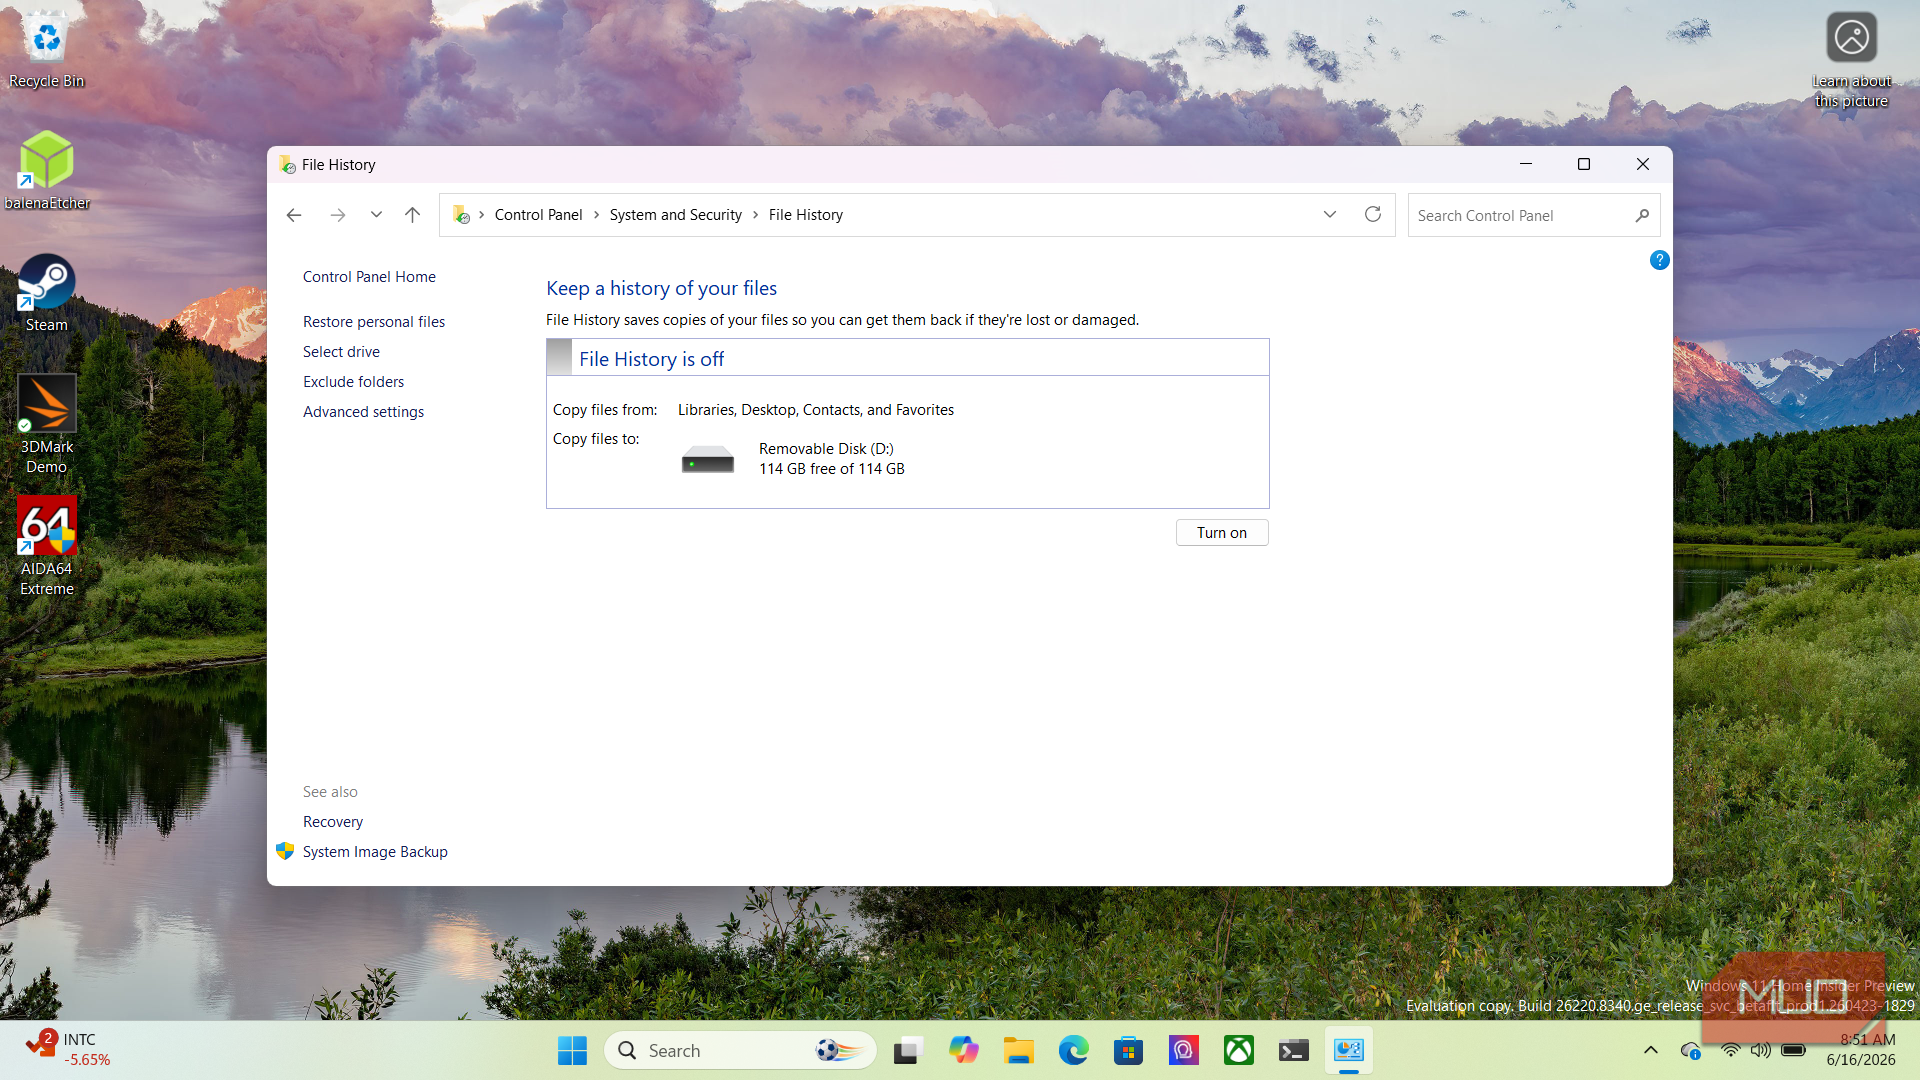Click System and Security in the breadcrumb
This screenshot has width=1920, height=1080.
point(676,215)
